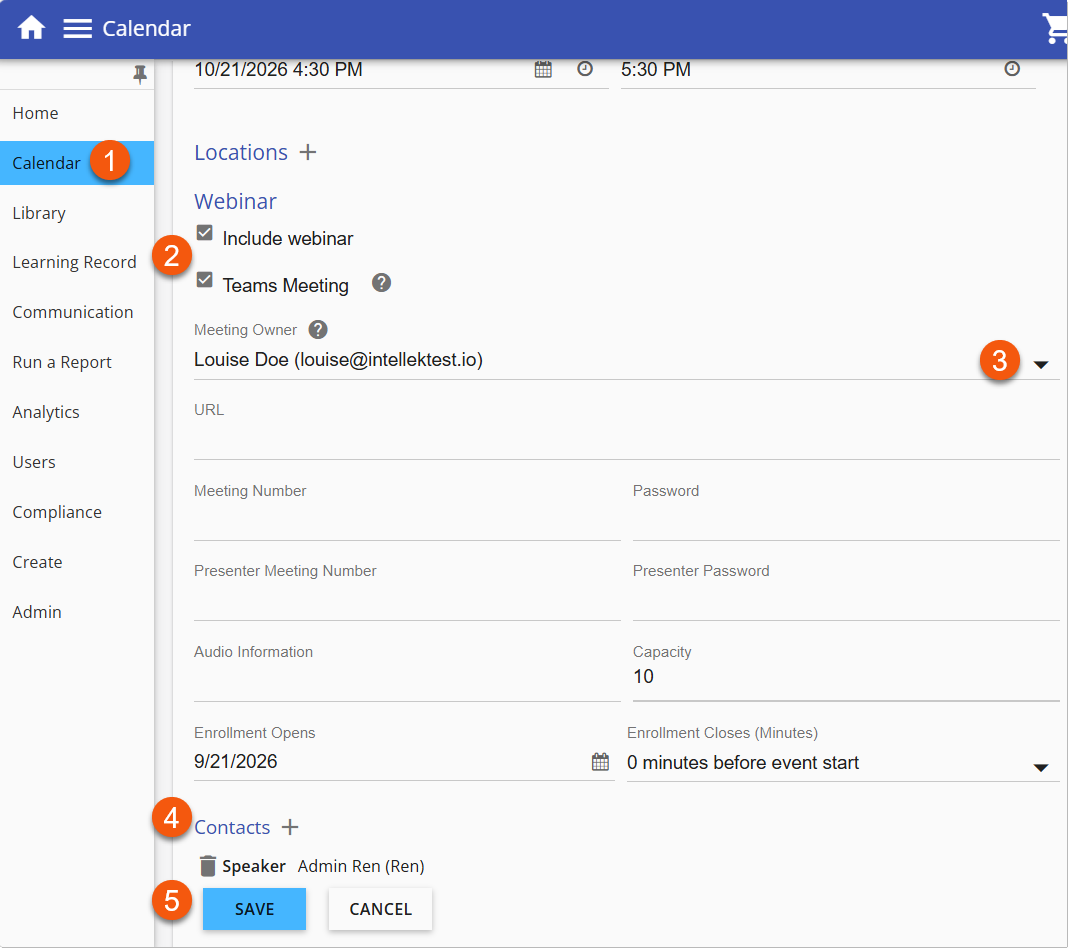Add a contact with the plus icon
The height and width of the screenshot is (950, 1070).
point(290,827)
